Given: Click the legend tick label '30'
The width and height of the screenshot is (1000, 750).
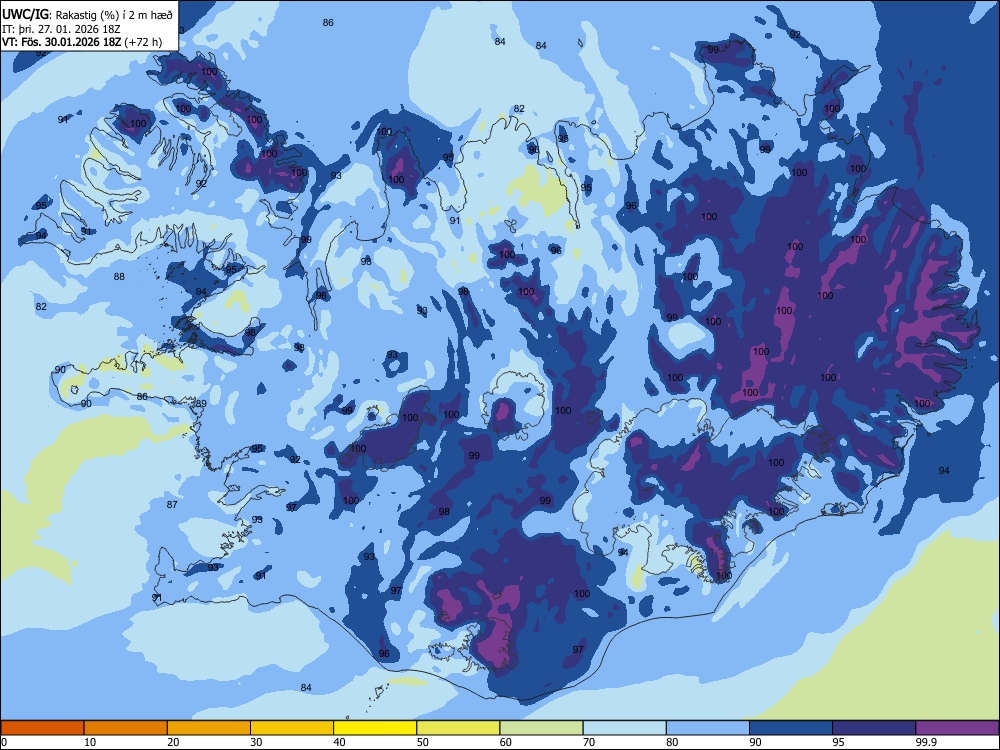Looking at the screenshot, I should pyautogui.click(x=256, y=742).
